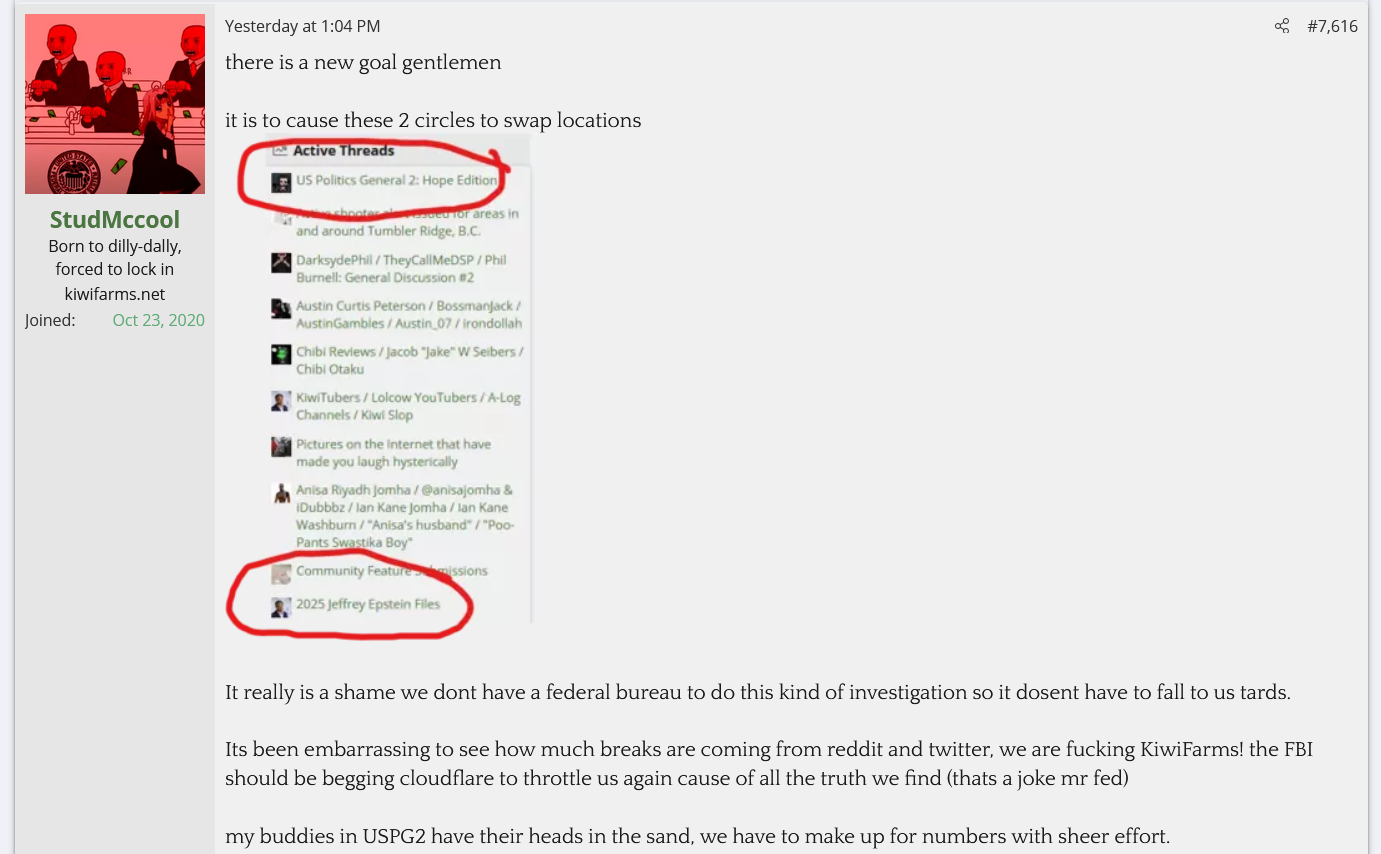Click the Active Threads heading text

pos(343,150)
